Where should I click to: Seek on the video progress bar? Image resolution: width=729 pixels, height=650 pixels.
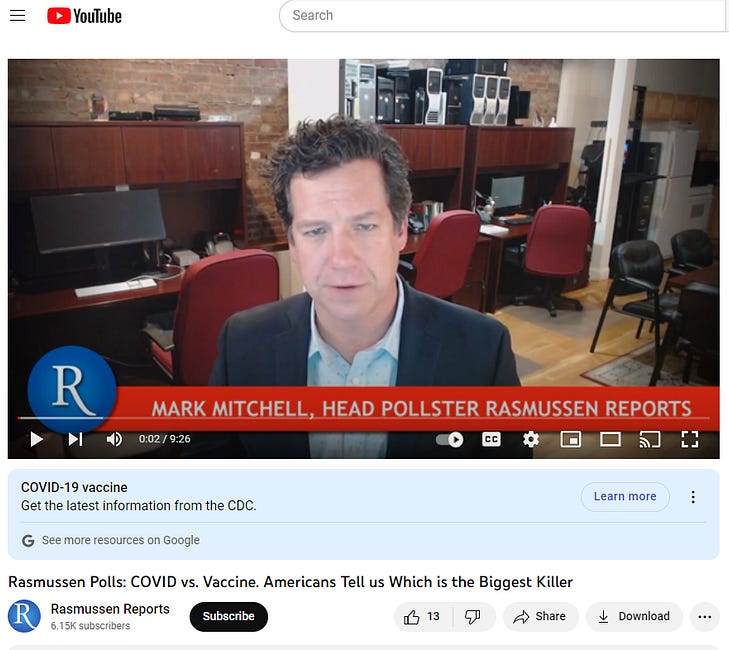pos(364,418)
